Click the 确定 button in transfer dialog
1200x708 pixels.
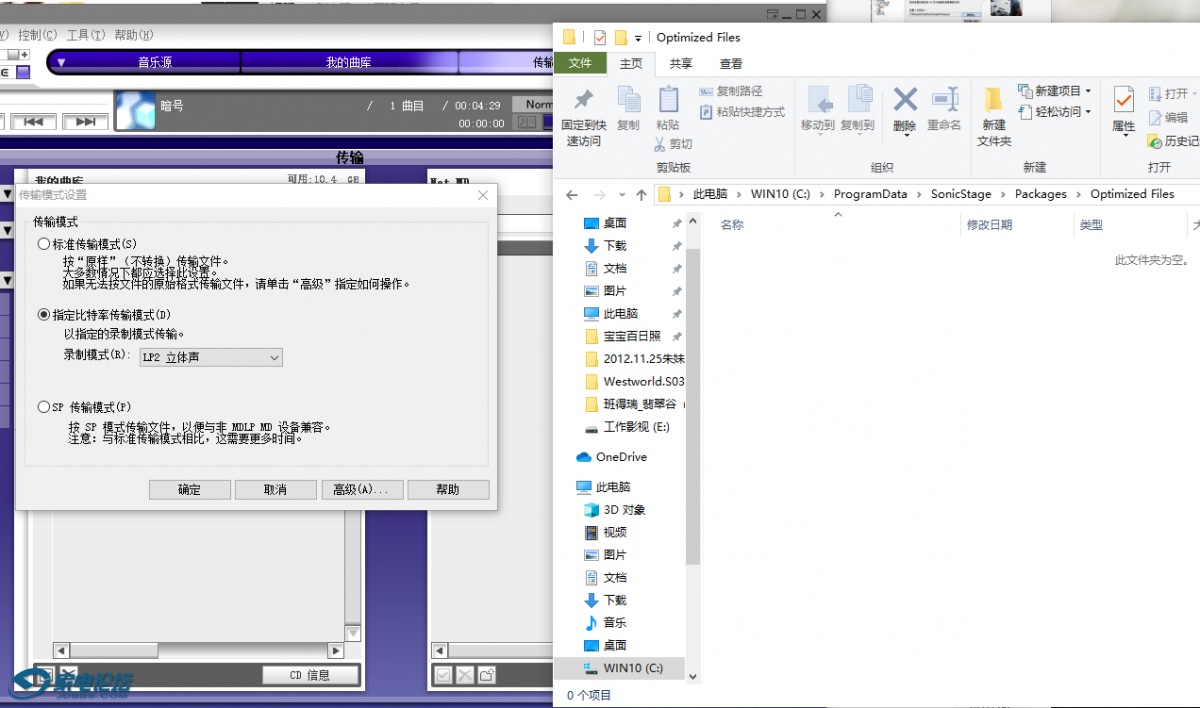click(189, 490)
